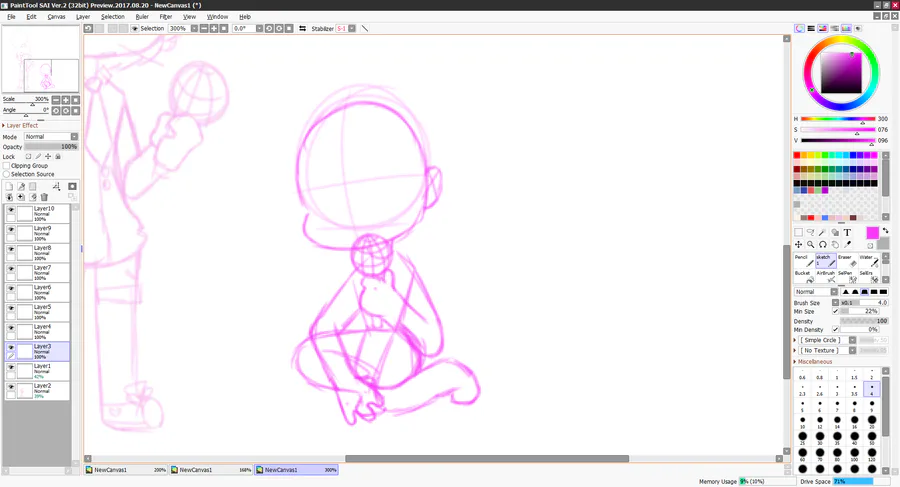Select the Text tool
Image resolution: width=900 pixels, height=487 pixels.
847,233
